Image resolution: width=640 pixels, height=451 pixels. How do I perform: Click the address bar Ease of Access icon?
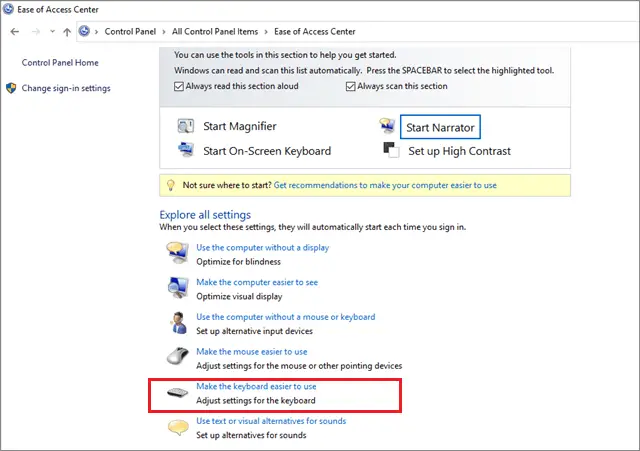pos(84,31)
